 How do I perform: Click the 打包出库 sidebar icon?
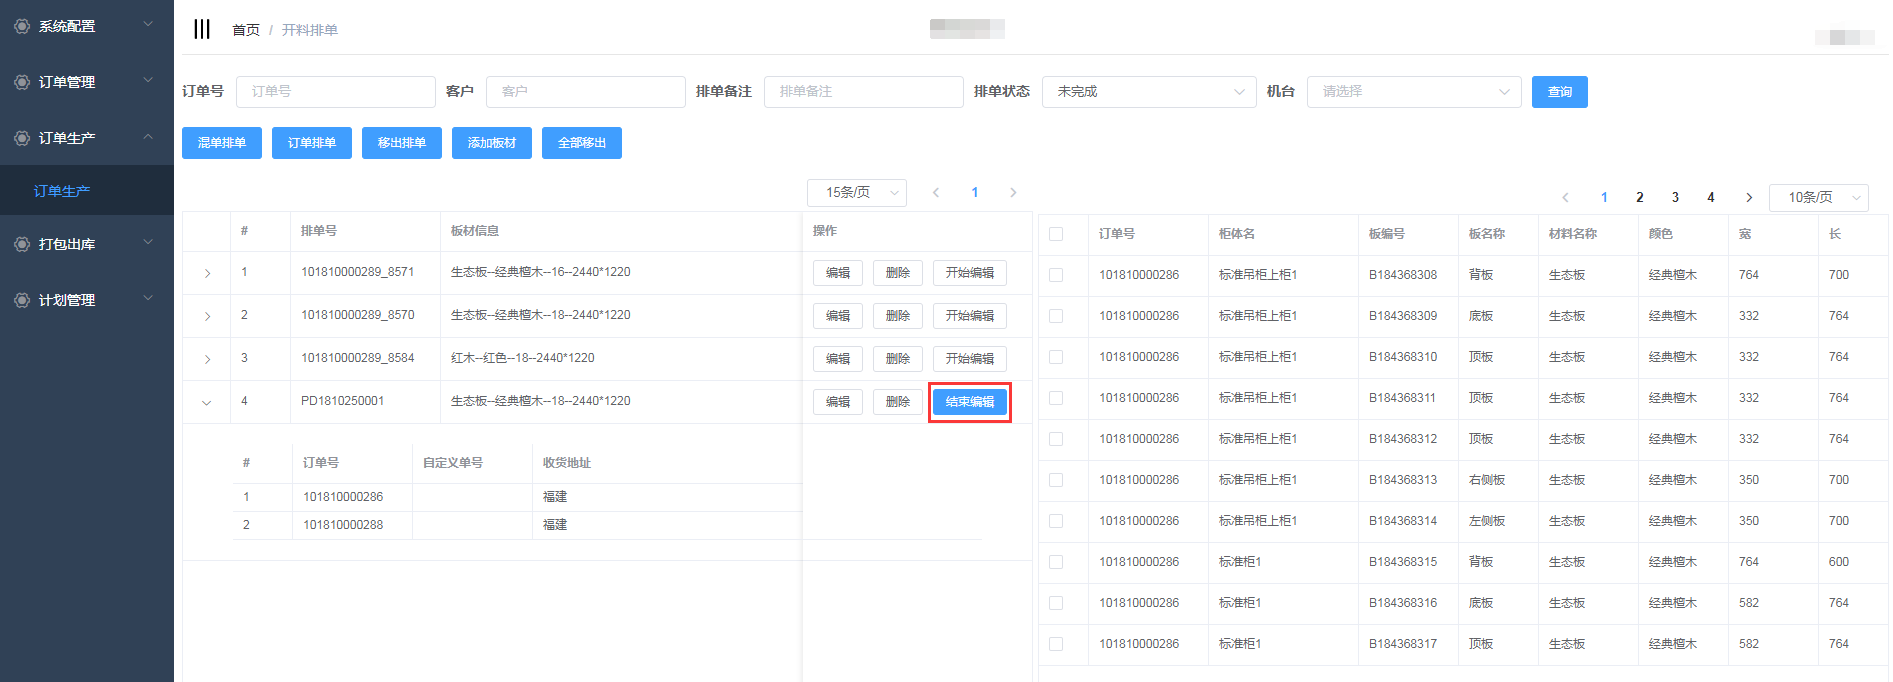click(22, 244)
